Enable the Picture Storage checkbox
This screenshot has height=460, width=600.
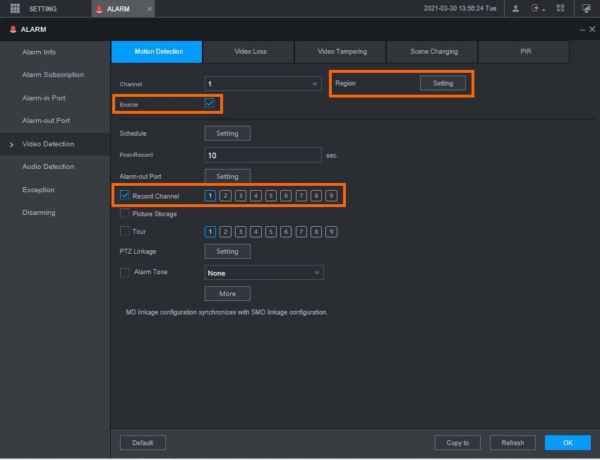[125, 213]
